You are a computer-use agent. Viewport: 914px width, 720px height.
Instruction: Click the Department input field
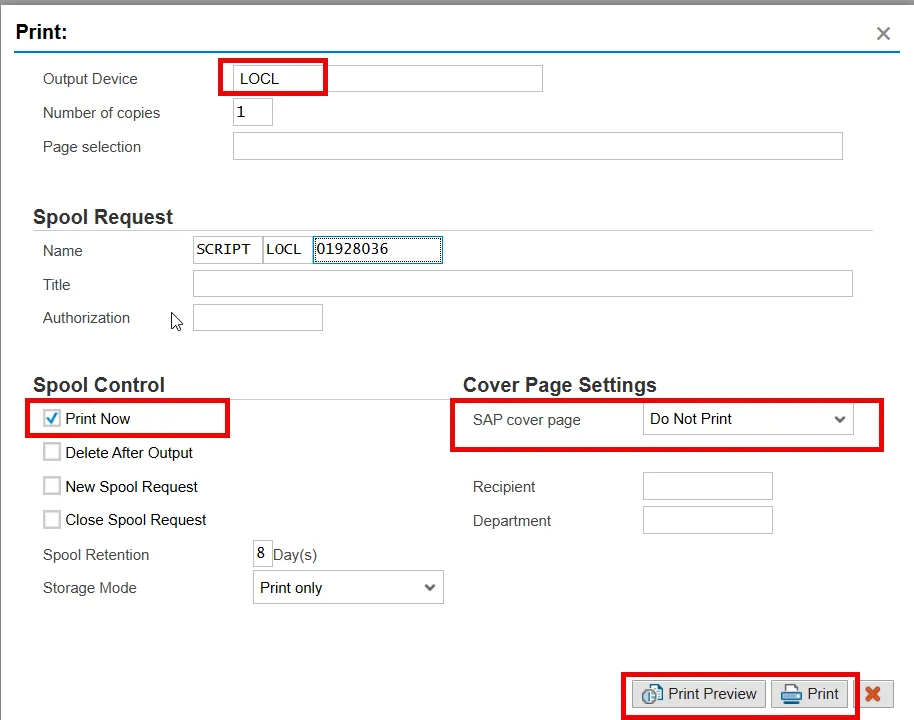(708, 520)
